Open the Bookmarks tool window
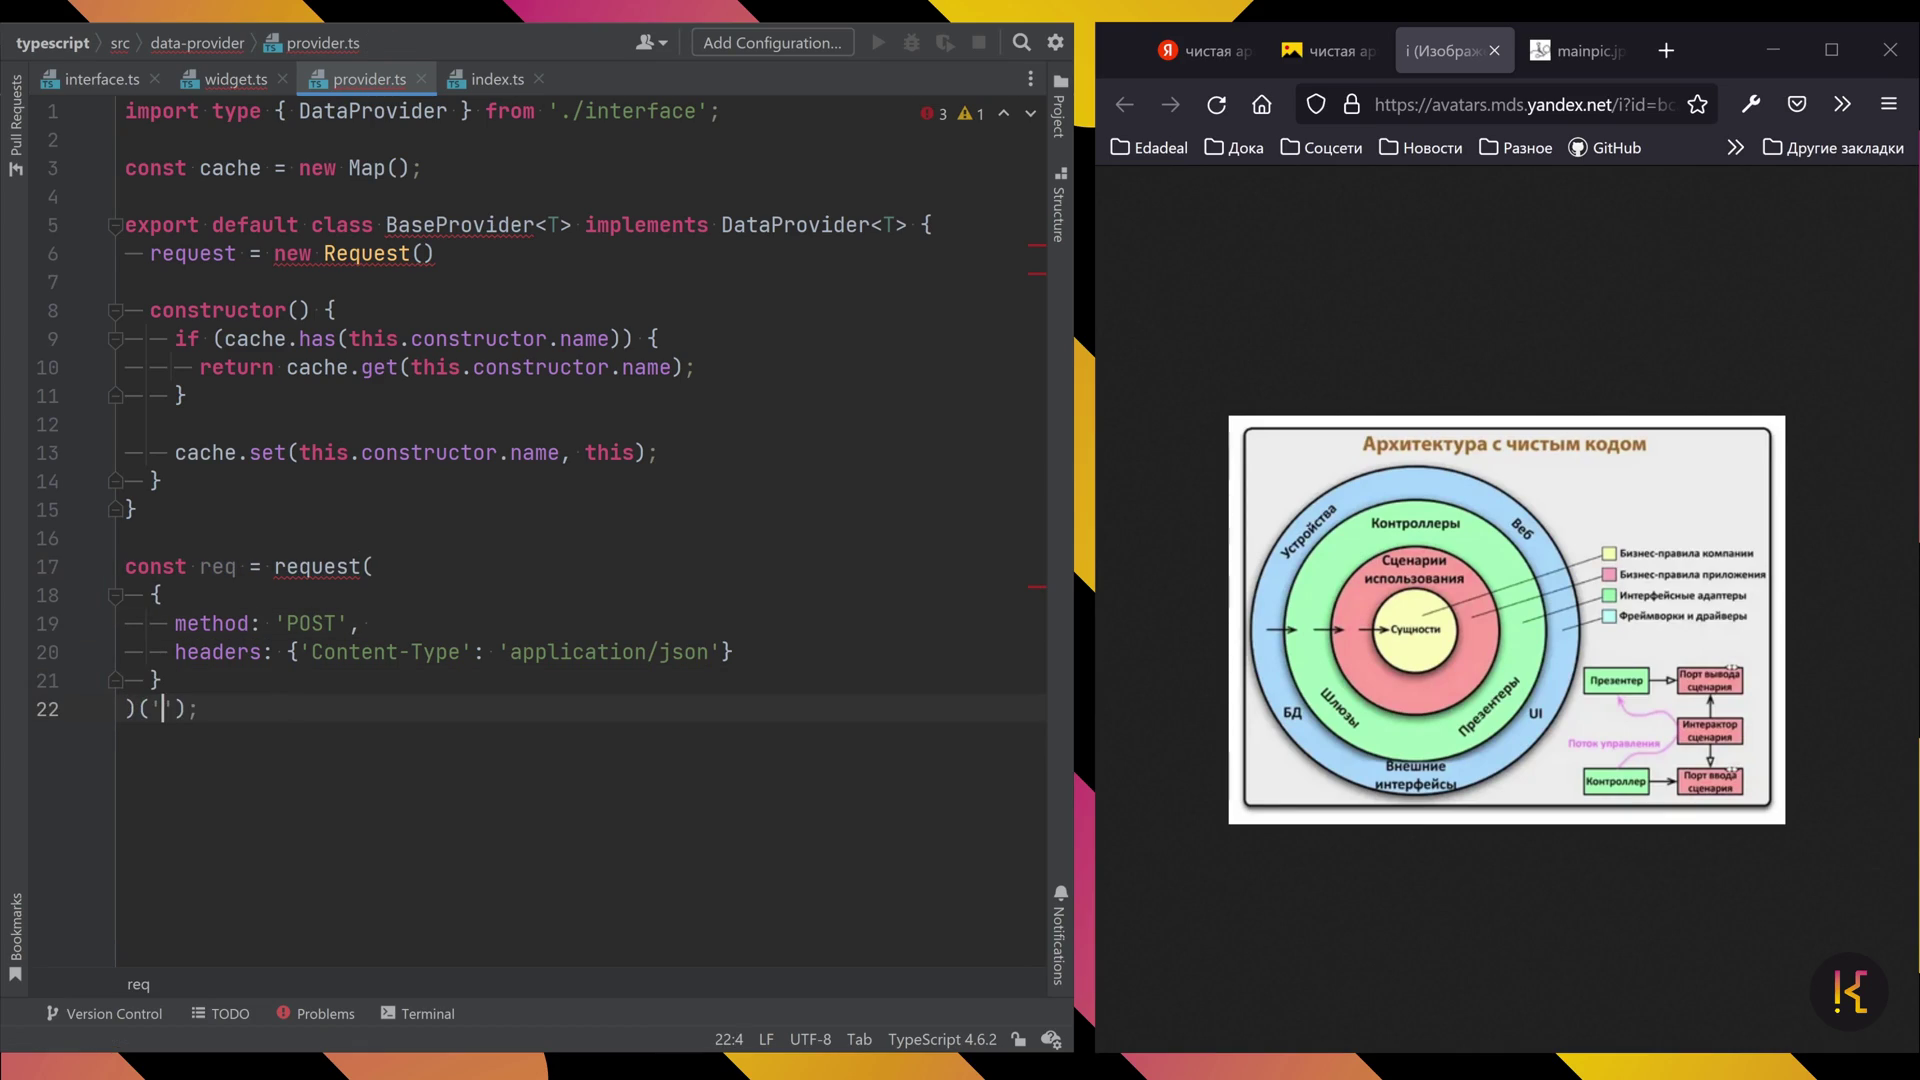Viewport: 1920px width, 1080px height. [x=16, y=937]
